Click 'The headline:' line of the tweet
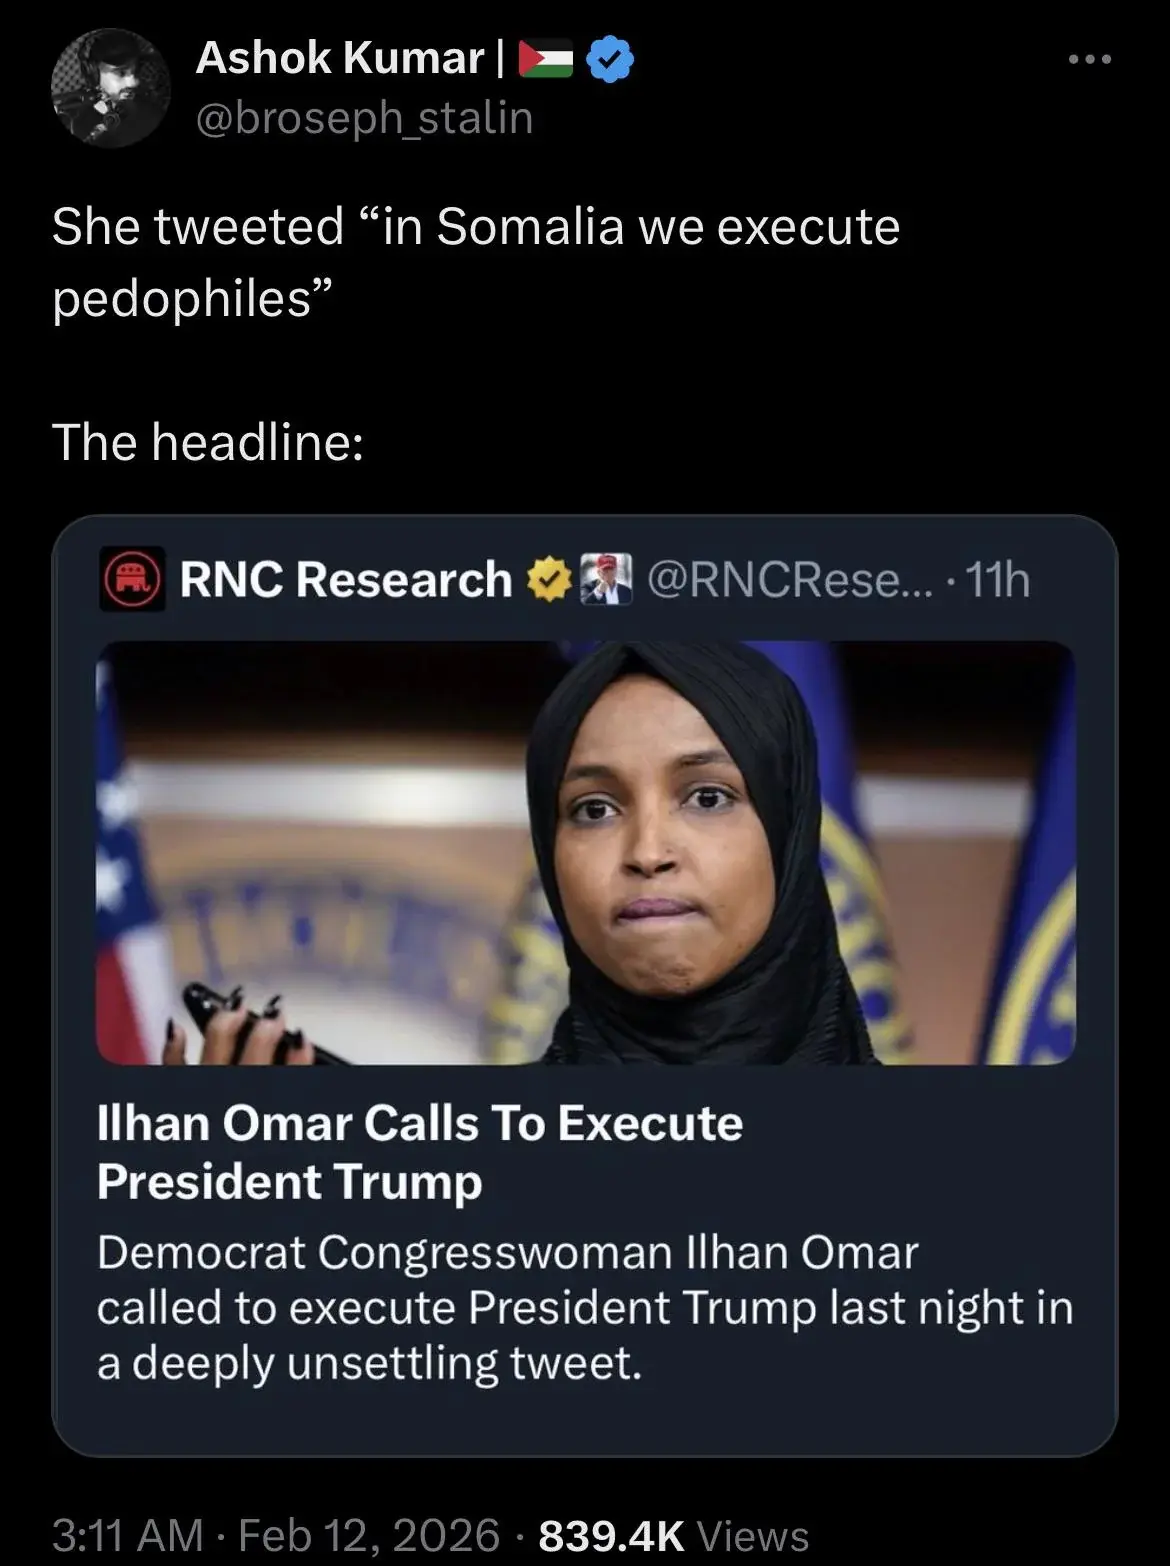Screen dimensions: 1170x1566 click(x=208, y=442)
